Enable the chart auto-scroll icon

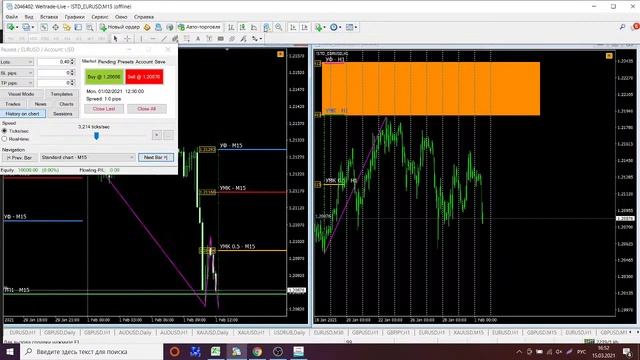pyautogui.click(x=293, y=27)
